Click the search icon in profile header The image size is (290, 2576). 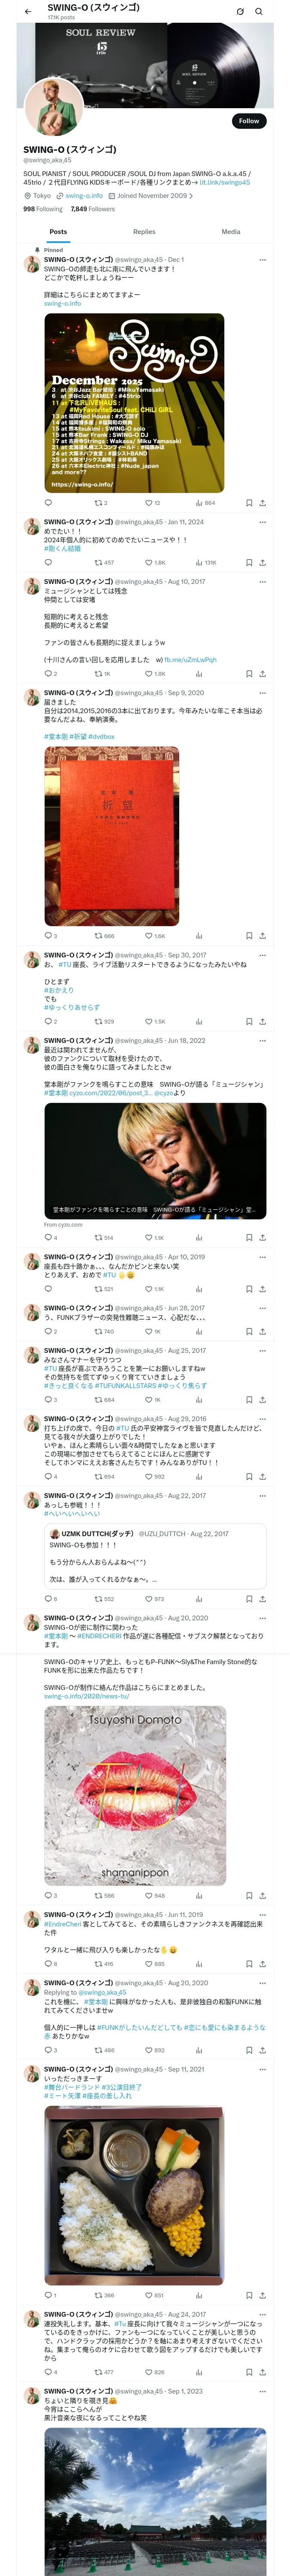[259, 12]
